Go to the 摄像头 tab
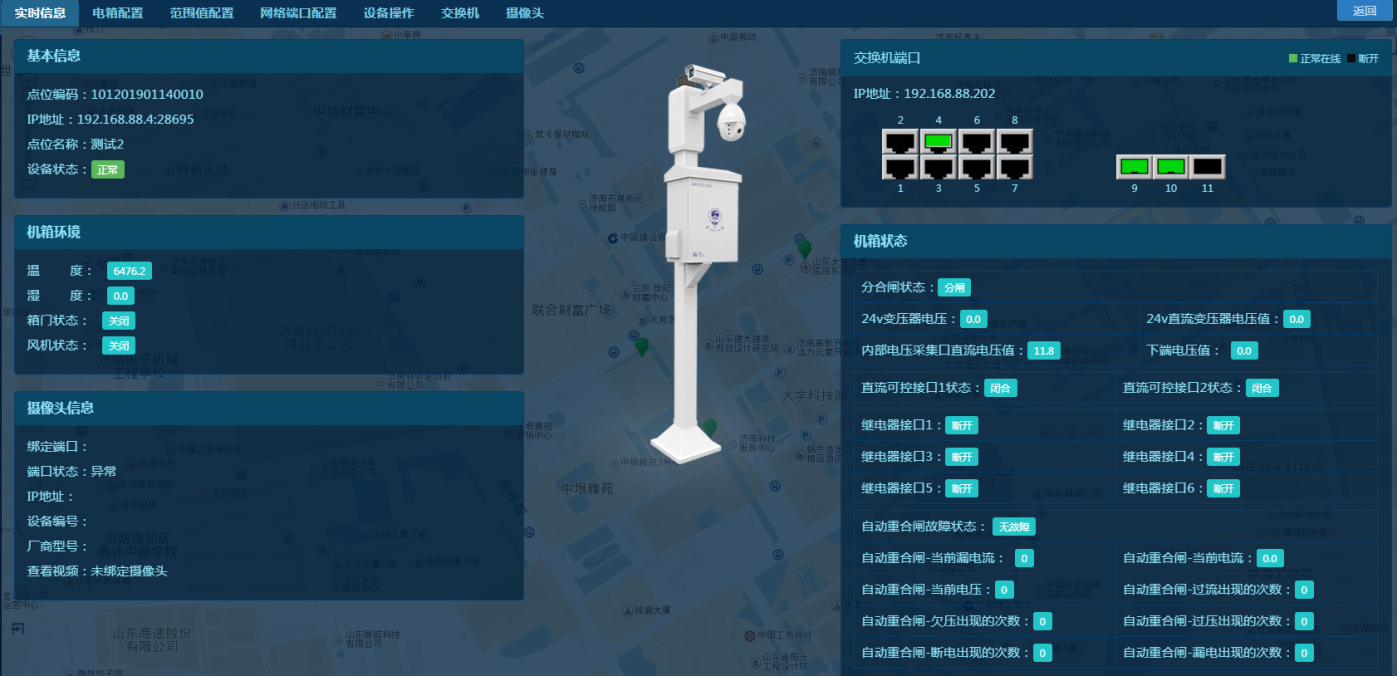The height and width of the screenshot is (676, 1397). [525, 13]
